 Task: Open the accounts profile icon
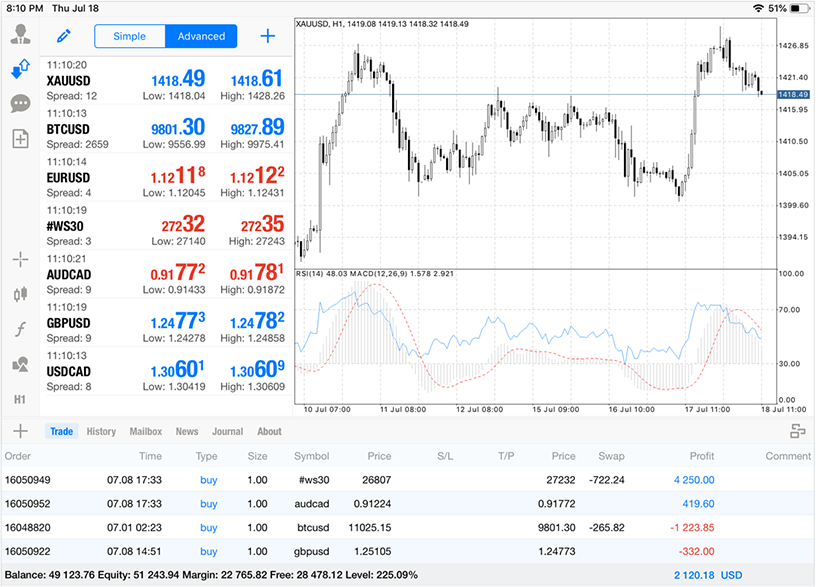(21, 34)
